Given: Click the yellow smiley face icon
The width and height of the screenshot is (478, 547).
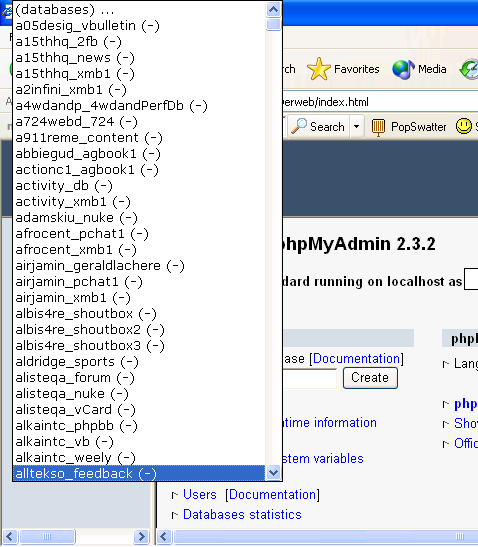Looking at the screenshot, I should point(464,126).
